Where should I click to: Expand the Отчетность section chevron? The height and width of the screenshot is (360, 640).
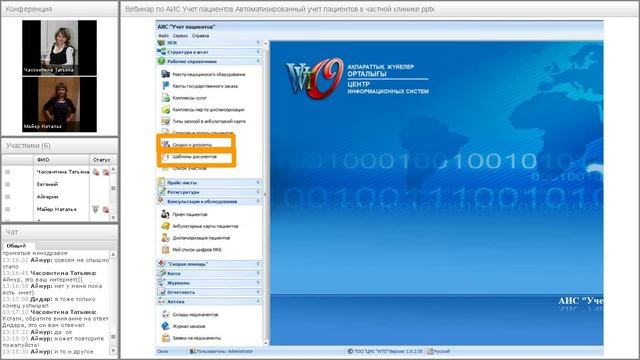point(258,292)
